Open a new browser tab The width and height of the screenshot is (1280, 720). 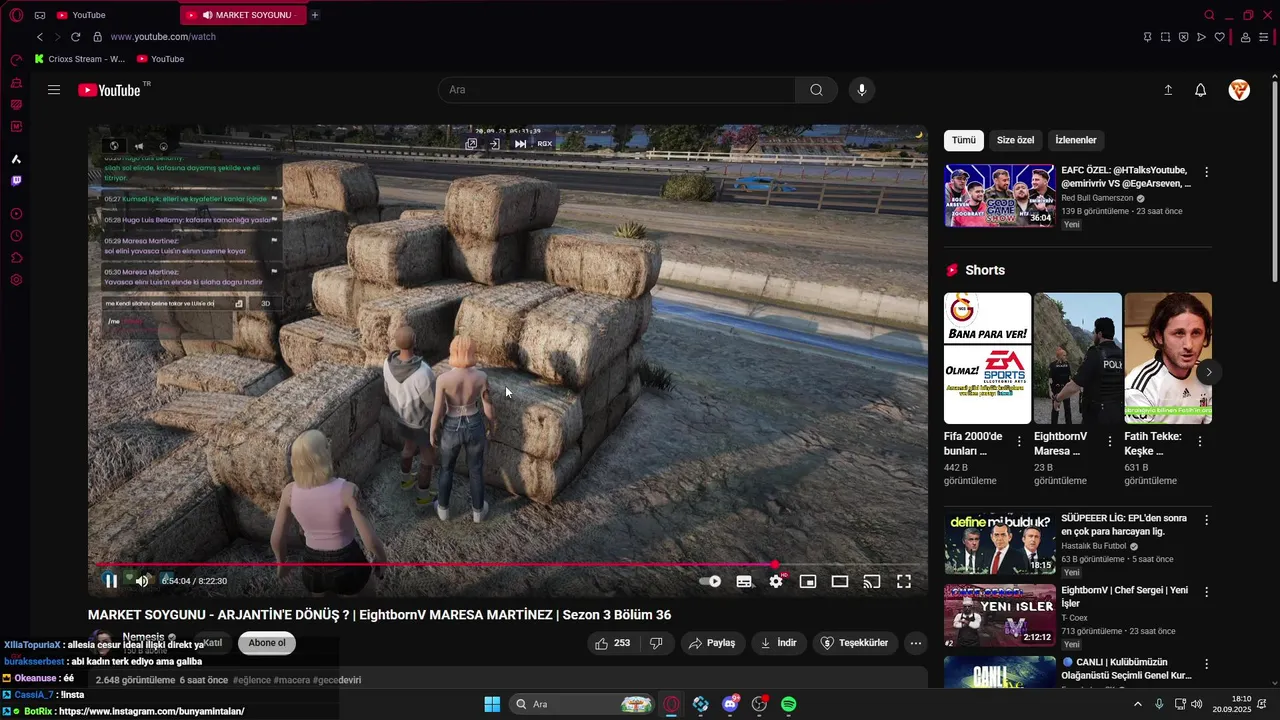pos(315,15)
